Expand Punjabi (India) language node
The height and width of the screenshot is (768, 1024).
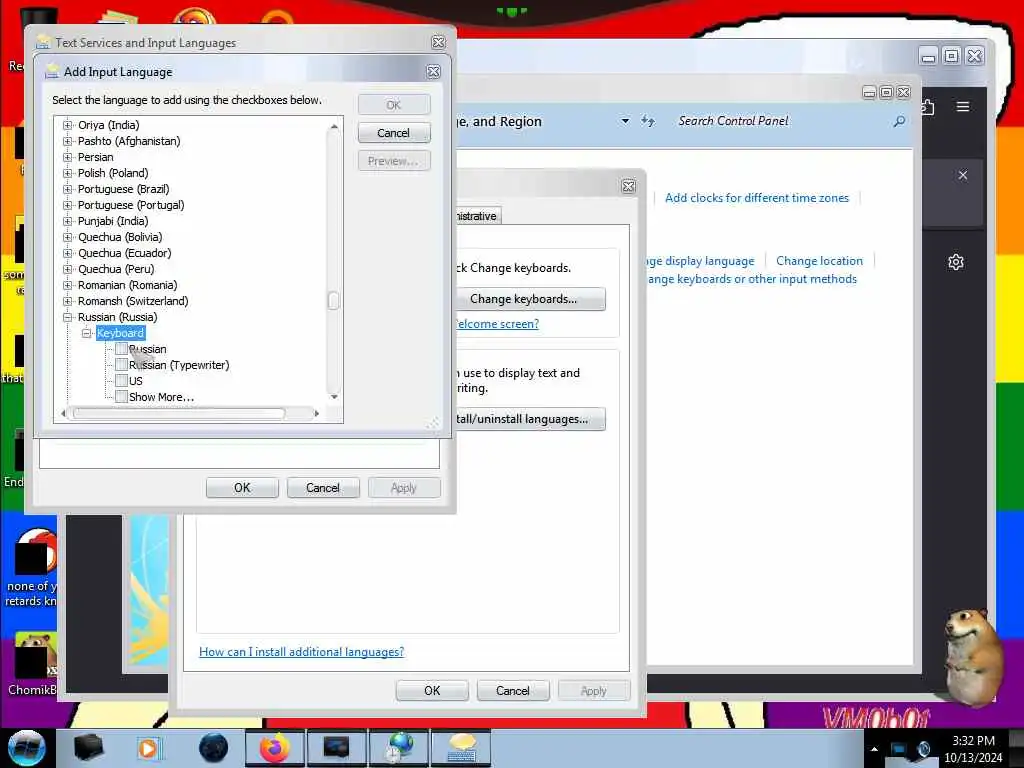pyautogui.click(x=67, y=221)
